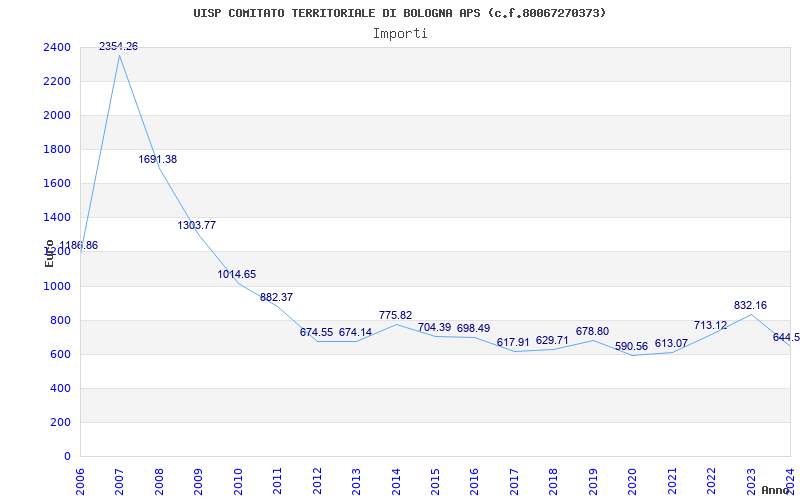Click the 2023 year label on x-axis
This screenshot has width=800, height=500.
751,483
